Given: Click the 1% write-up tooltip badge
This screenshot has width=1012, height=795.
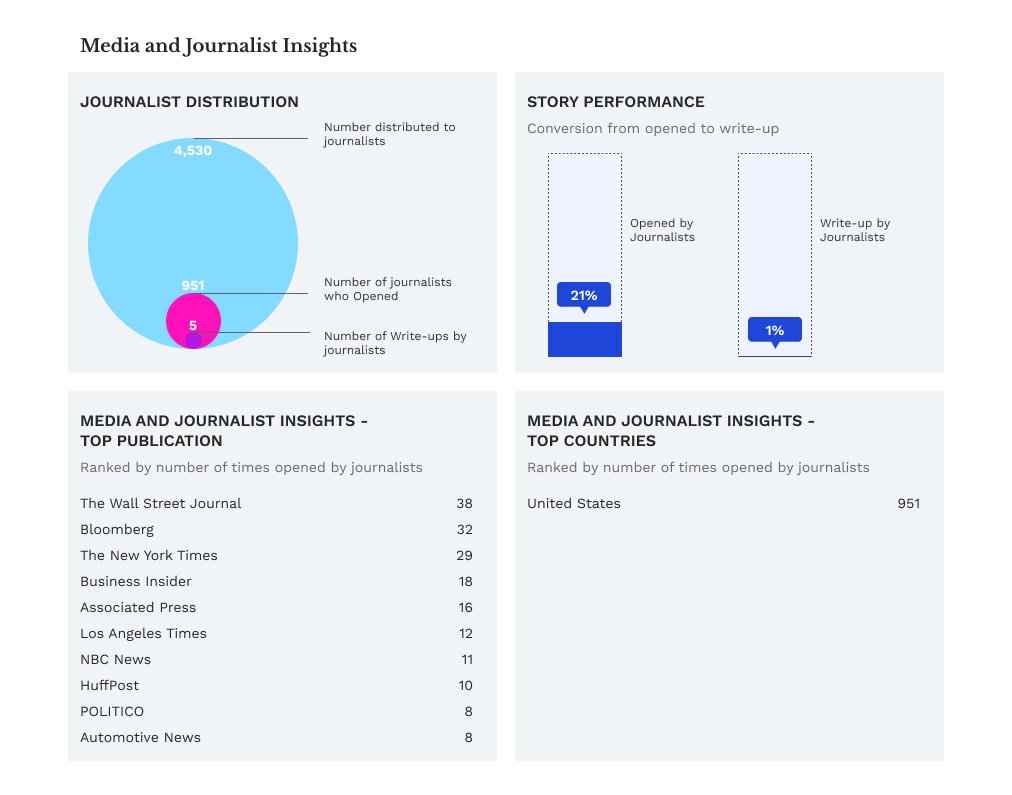Looking at the screenshot, I should tap(775, 330).
